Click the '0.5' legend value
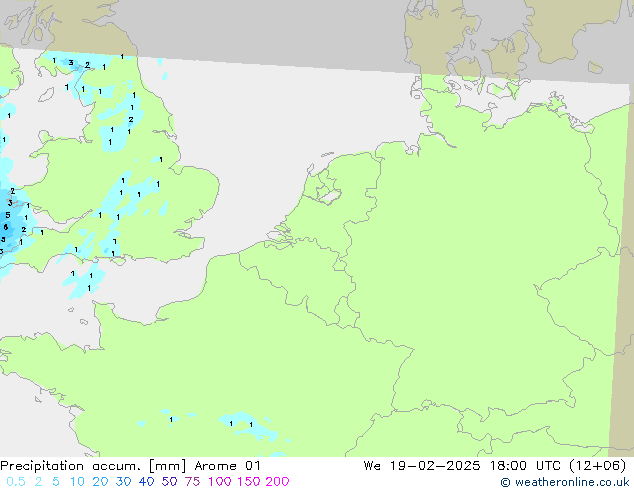634x490 pixels. tap(16, 482)
